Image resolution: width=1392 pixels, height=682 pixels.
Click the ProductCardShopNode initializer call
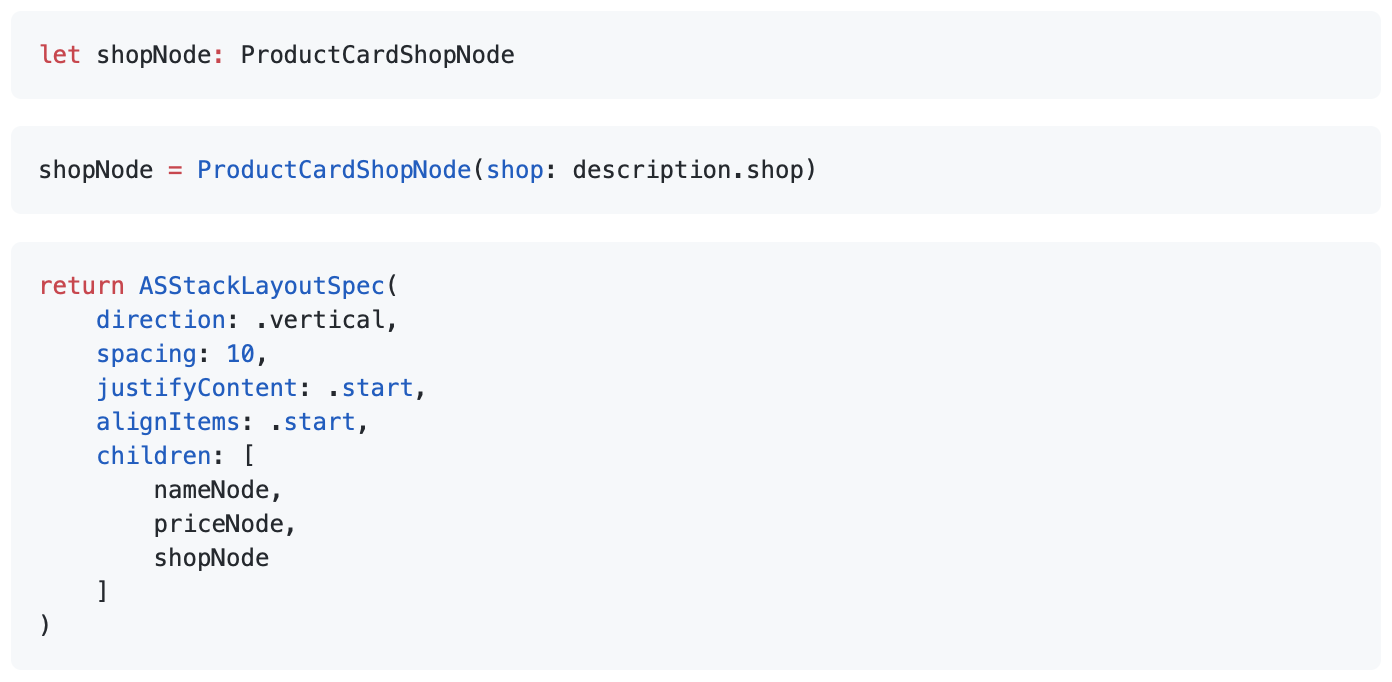pyautogui.click(x=334, y=170)
